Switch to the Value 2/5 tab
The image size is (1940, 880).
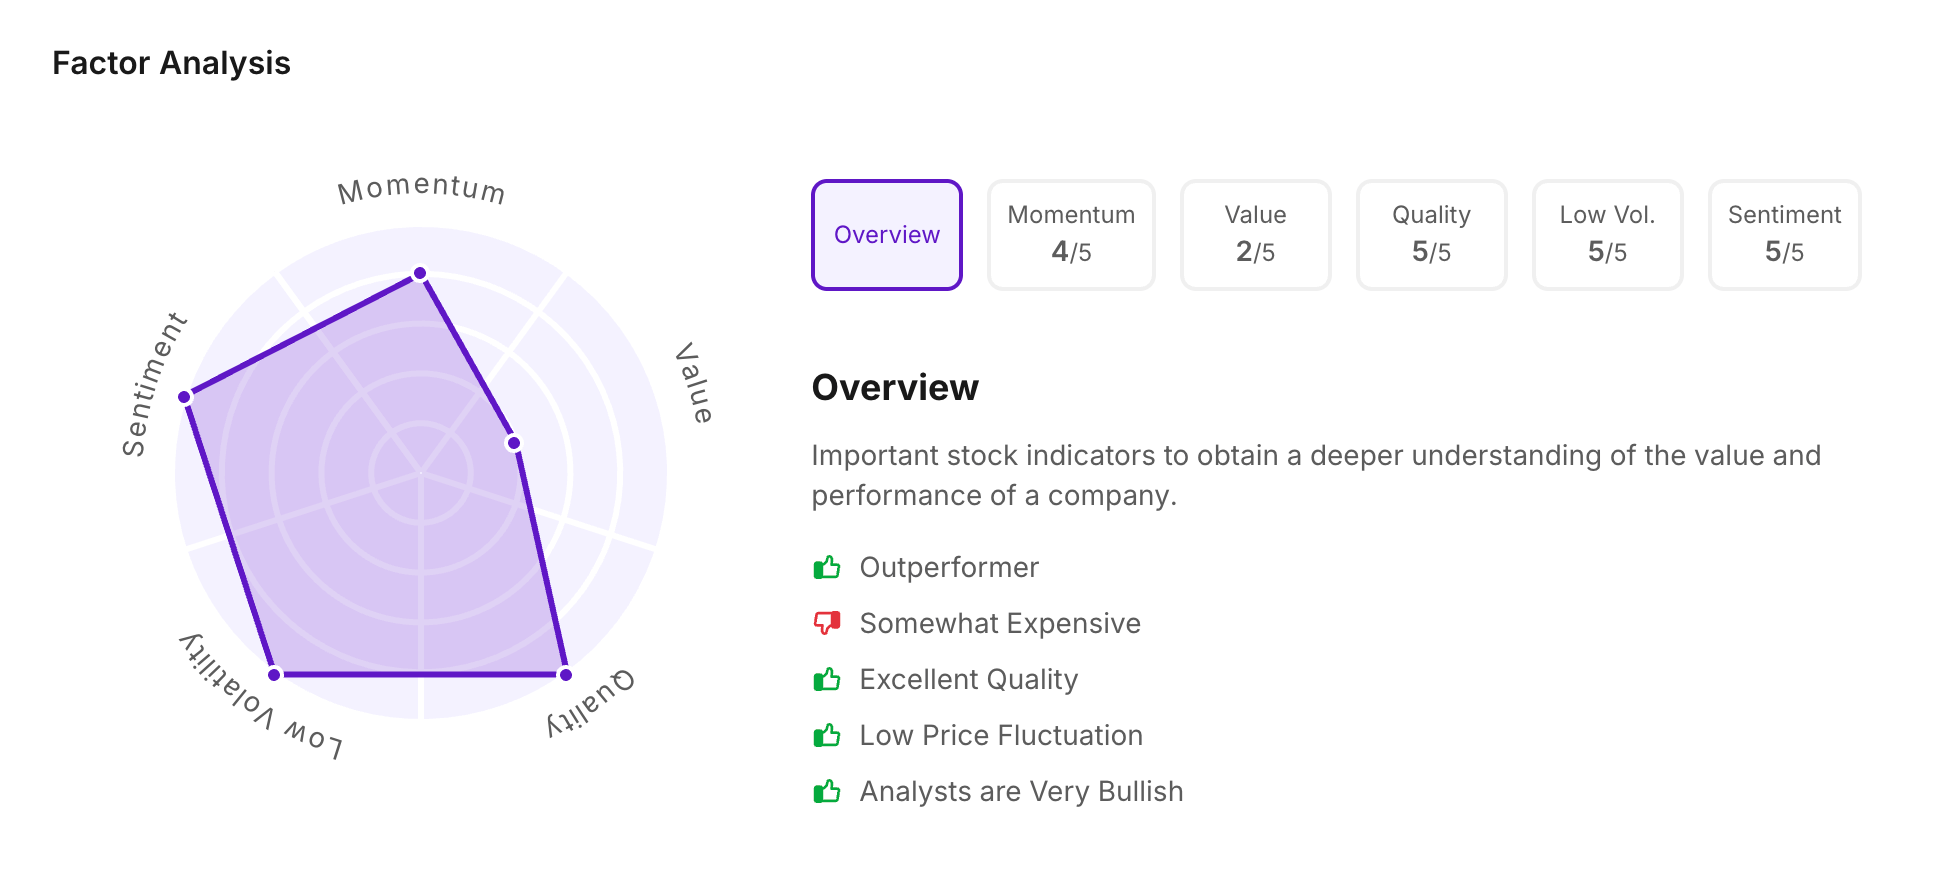pos(1255,235)
